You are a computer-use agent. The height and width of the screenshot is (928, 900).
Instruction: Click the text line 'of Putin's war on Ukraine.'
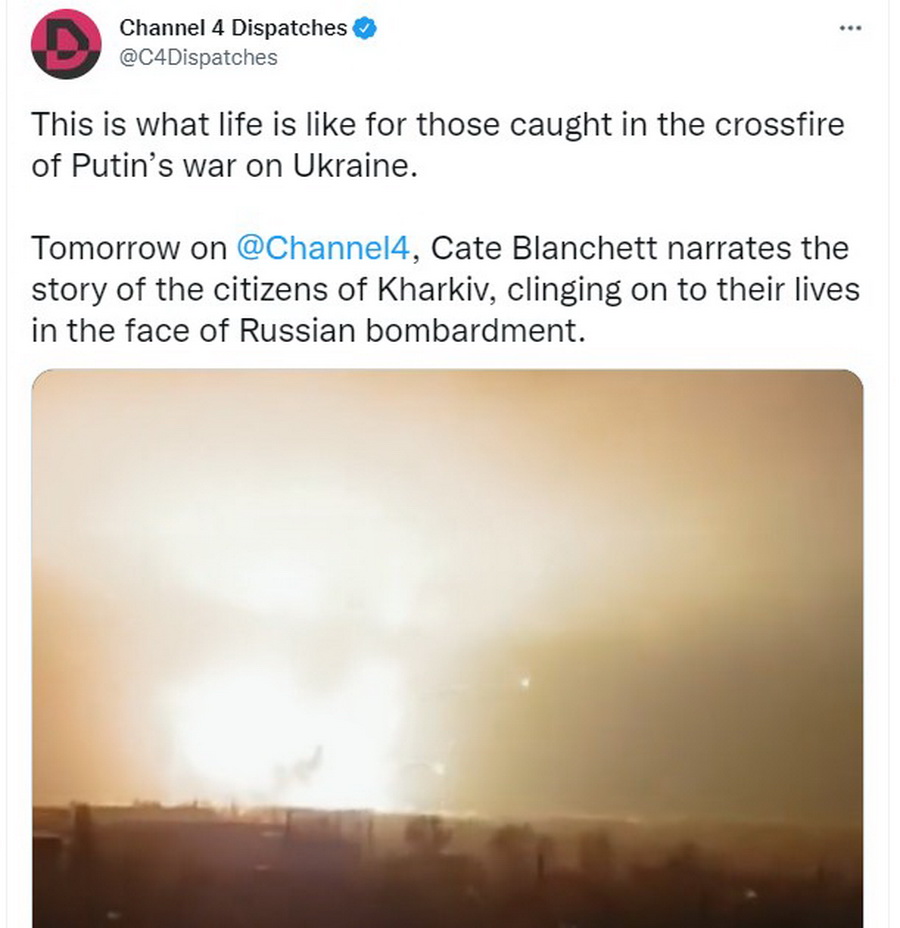click(222, 165)
